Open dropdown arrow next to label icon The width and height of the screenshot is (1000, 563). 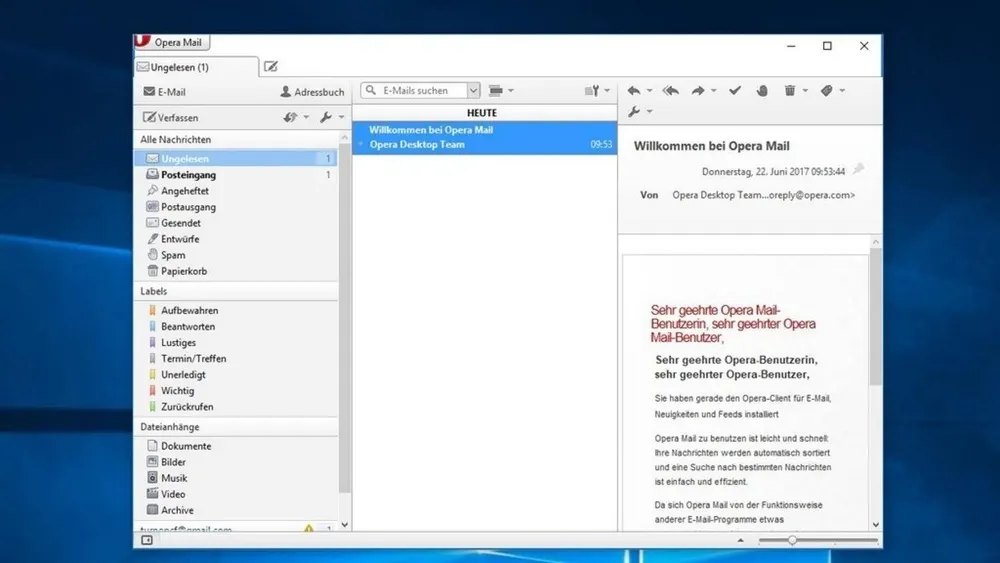pos(842,91)
